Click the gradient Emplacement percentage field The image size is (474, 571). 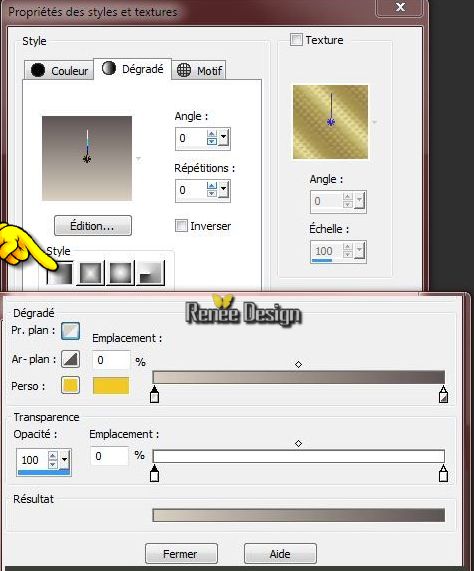tap(111, 360)
